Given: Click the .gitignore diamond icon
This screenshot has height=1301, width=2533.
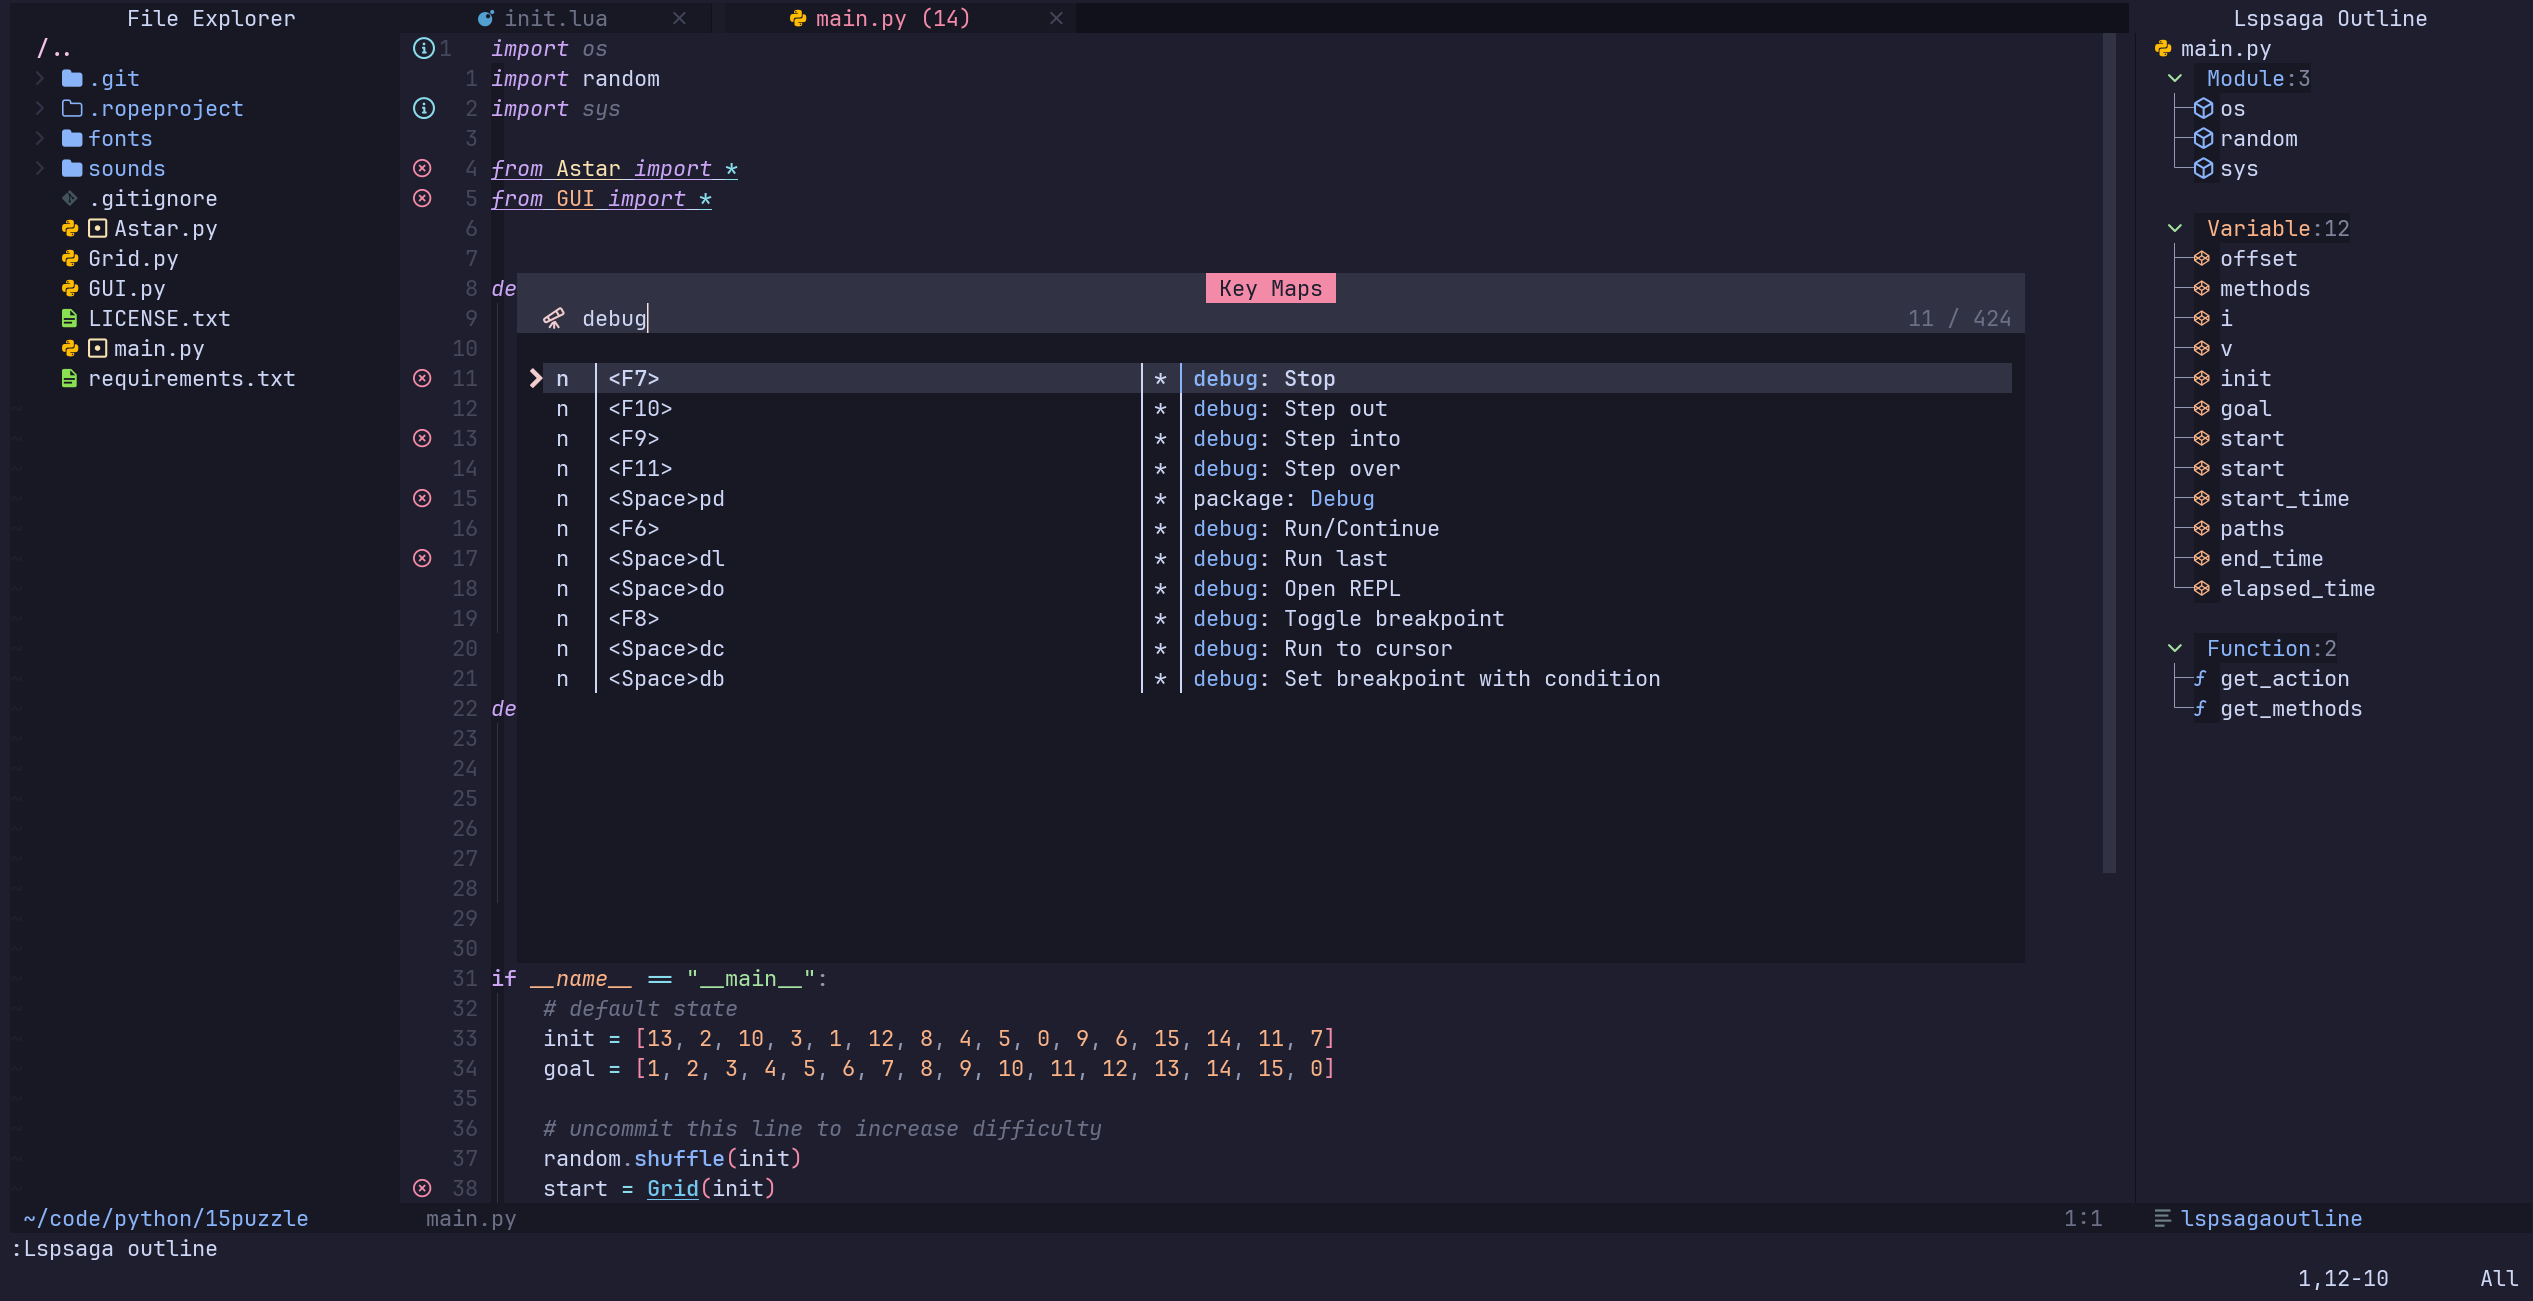Looking at the screenshot, I should pyautogui.click(x=70, y=198).
